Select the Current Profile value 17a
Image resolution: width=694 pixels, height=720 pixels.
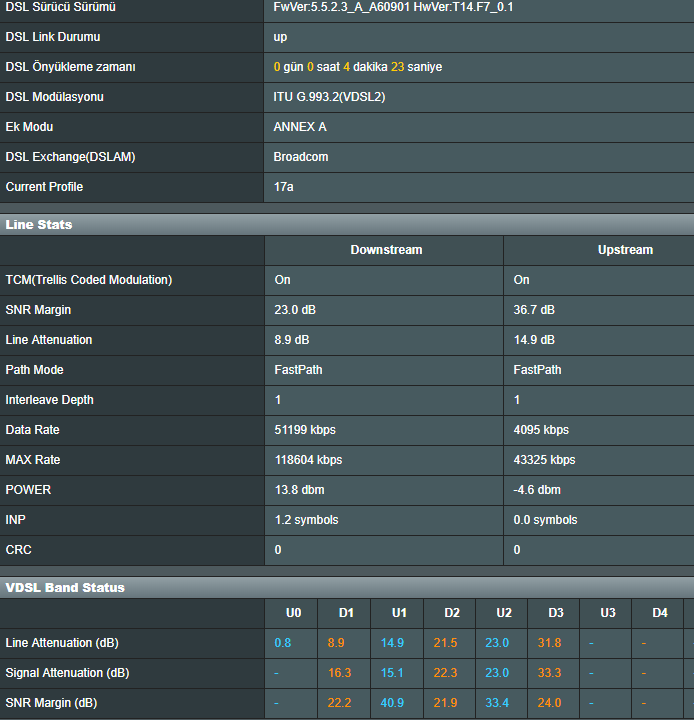pos(283,187)
